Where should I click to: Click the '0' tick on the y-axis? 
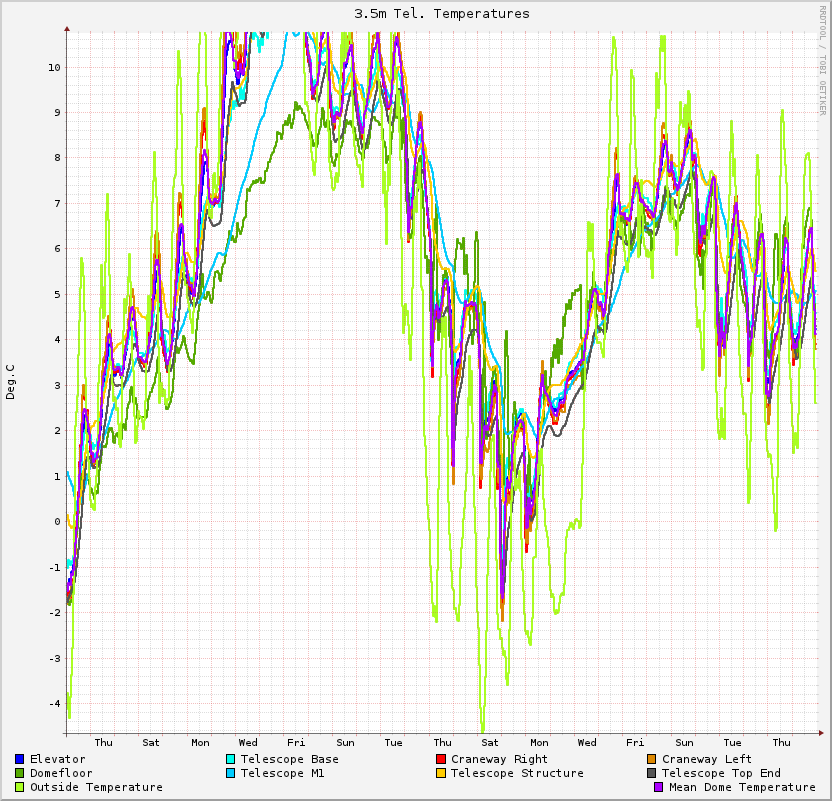[x=57, y=521]
